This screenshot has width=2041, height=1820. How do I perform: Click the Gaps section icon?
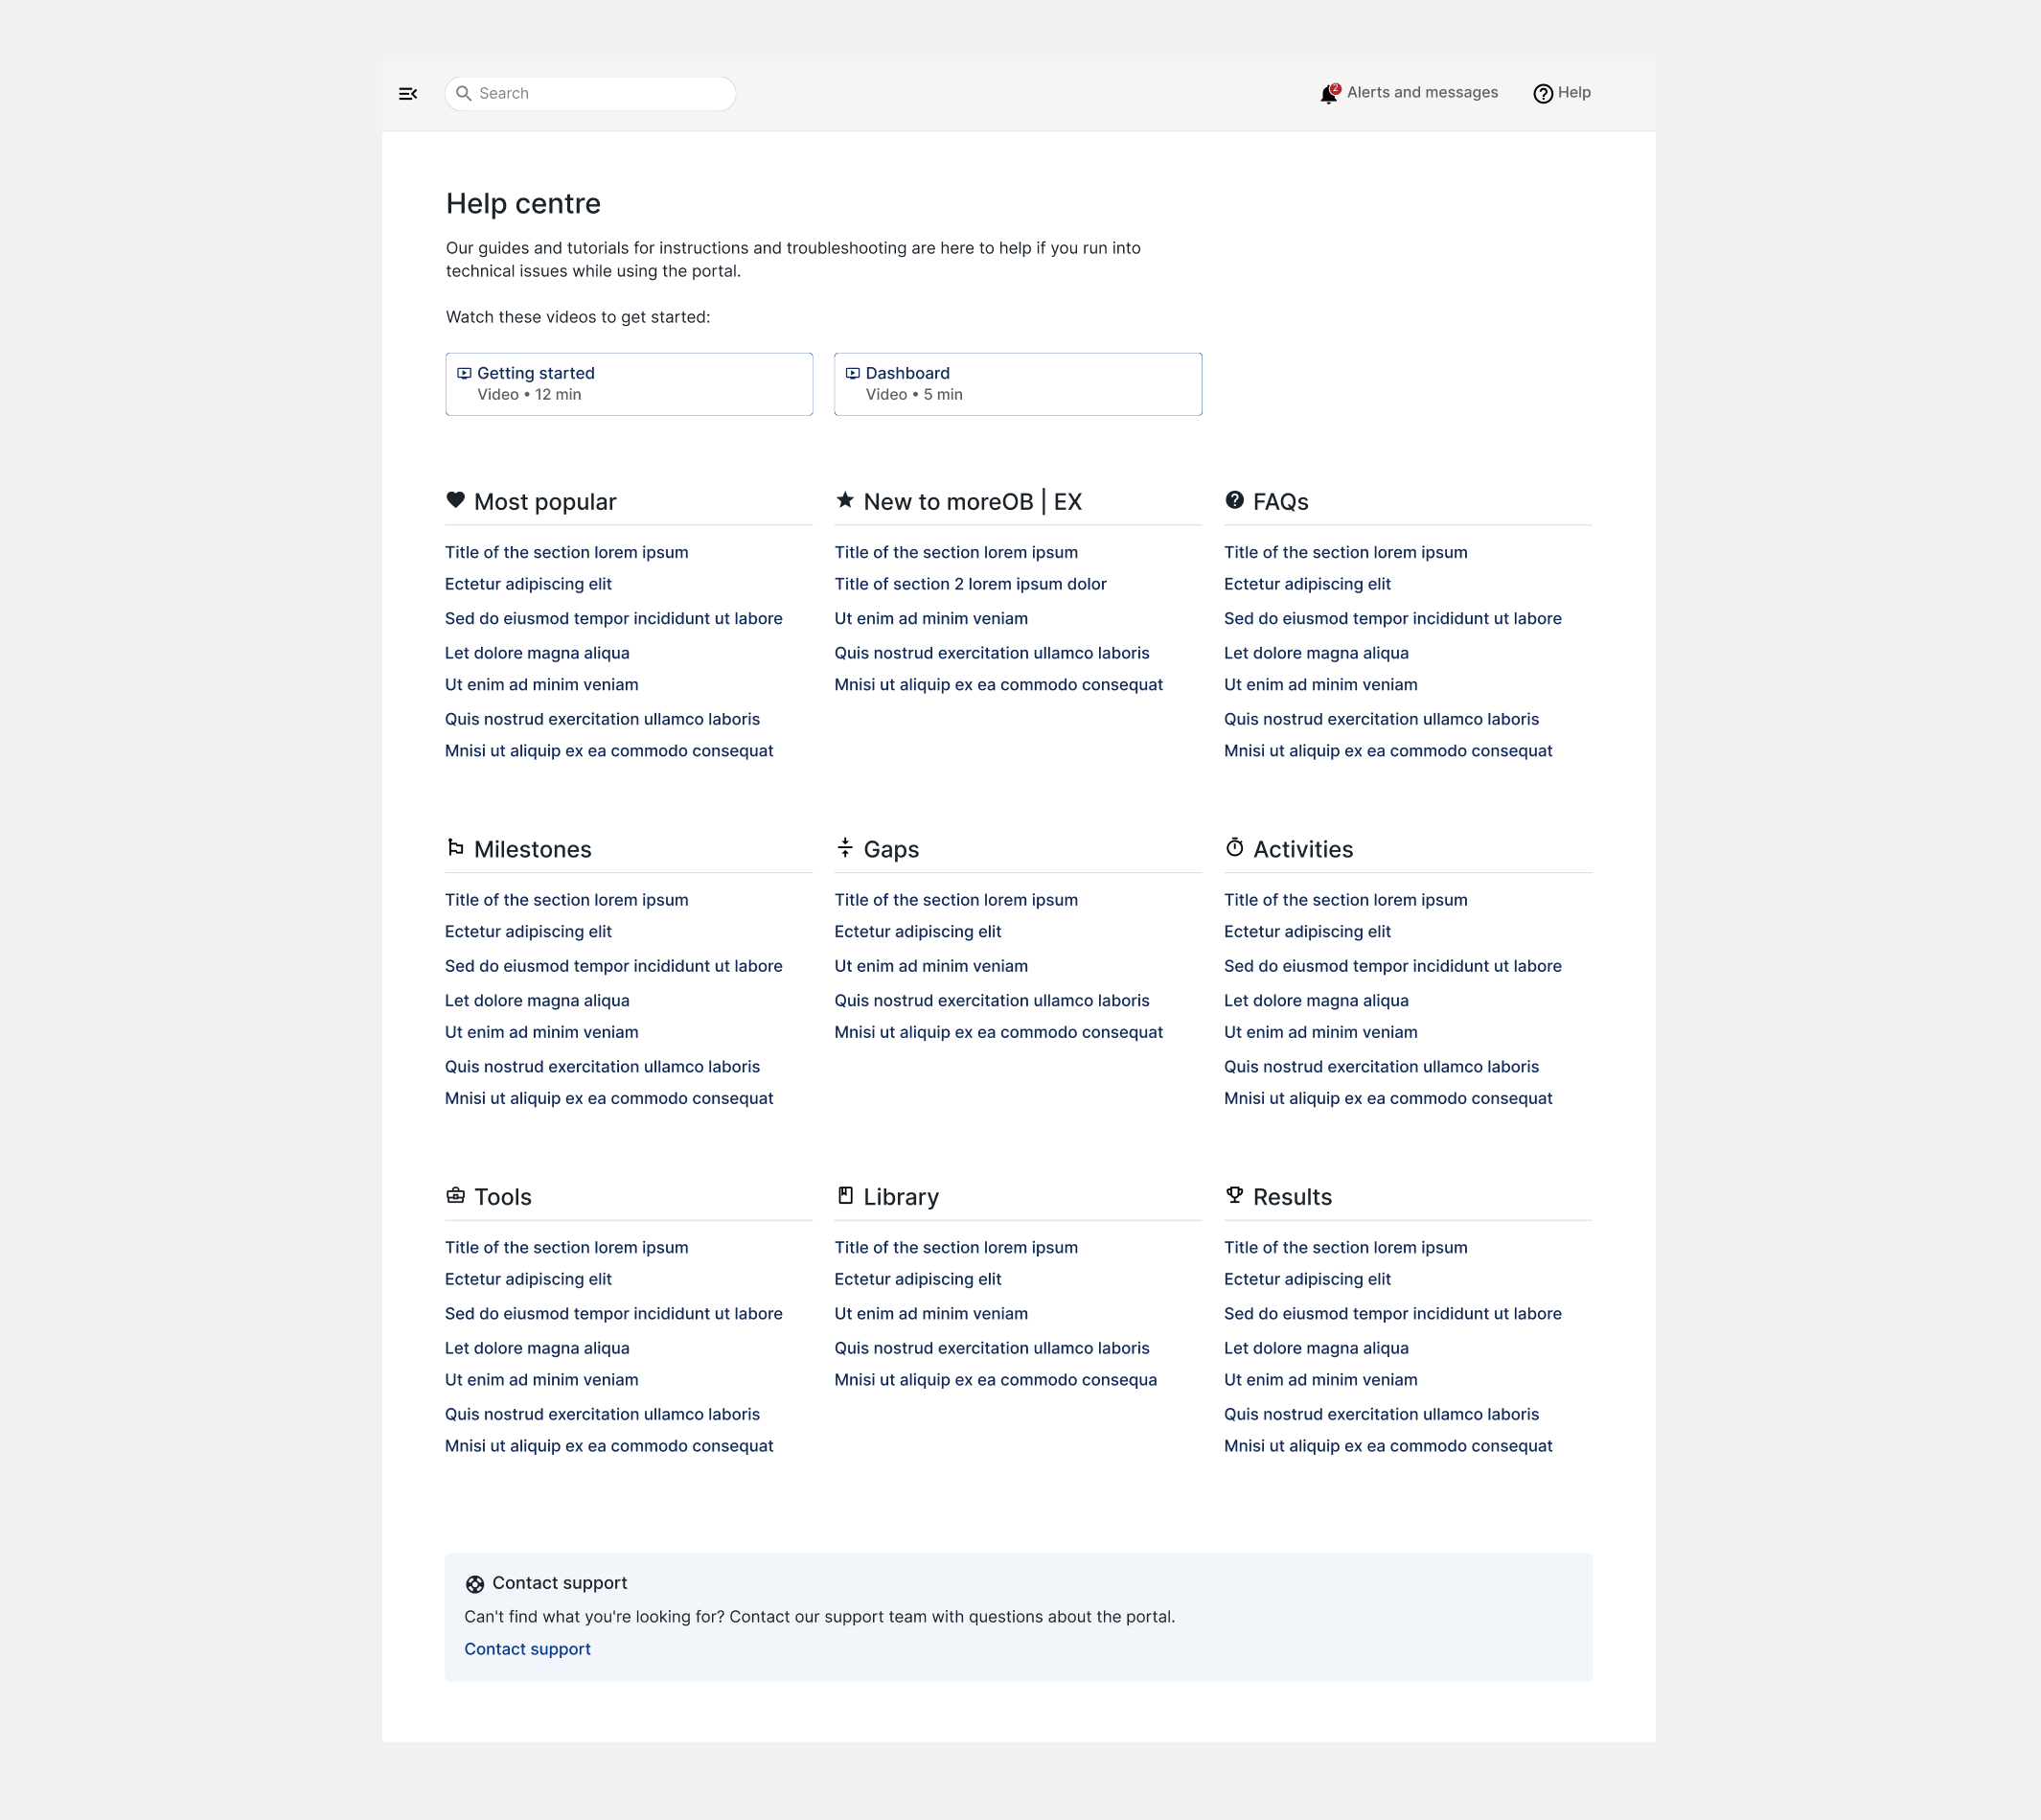pos(845,848)
